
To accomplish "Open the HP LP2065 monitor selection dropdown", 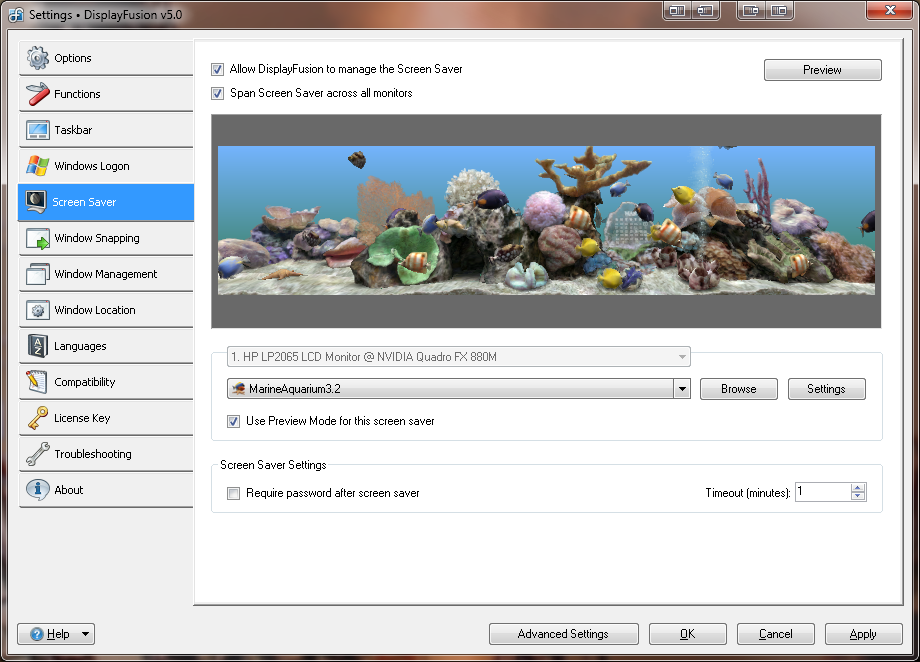I will (682, 356).
